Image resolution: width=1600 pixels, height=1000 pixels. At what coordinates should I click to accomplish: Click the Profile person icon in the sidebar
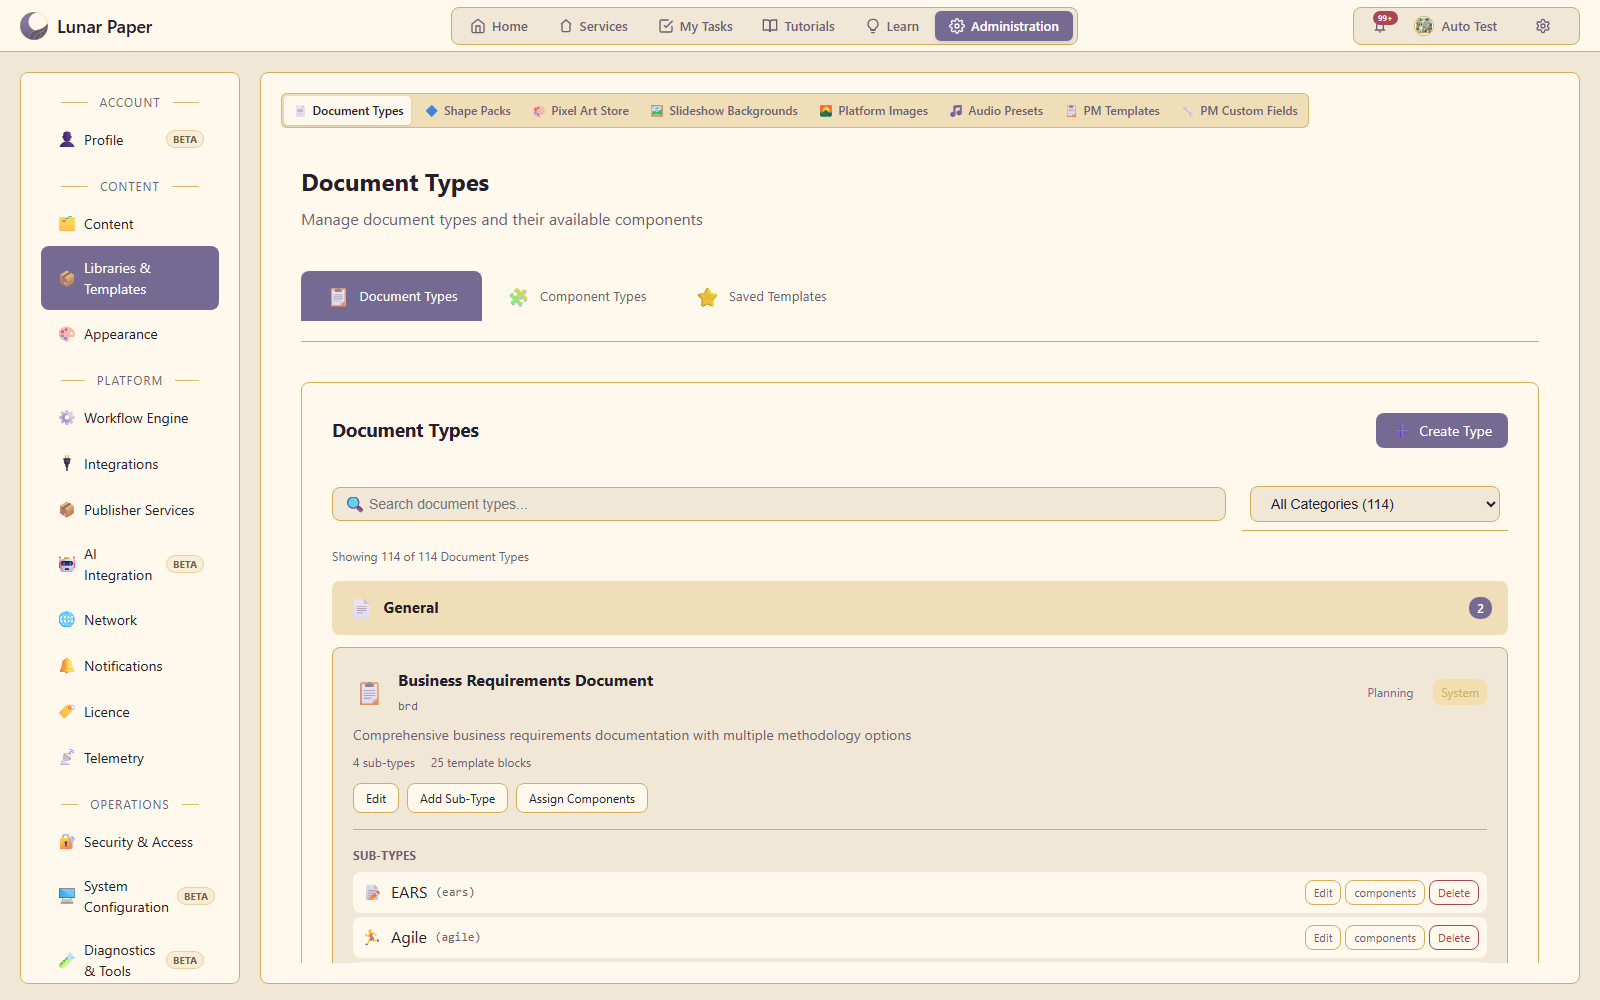67,140
